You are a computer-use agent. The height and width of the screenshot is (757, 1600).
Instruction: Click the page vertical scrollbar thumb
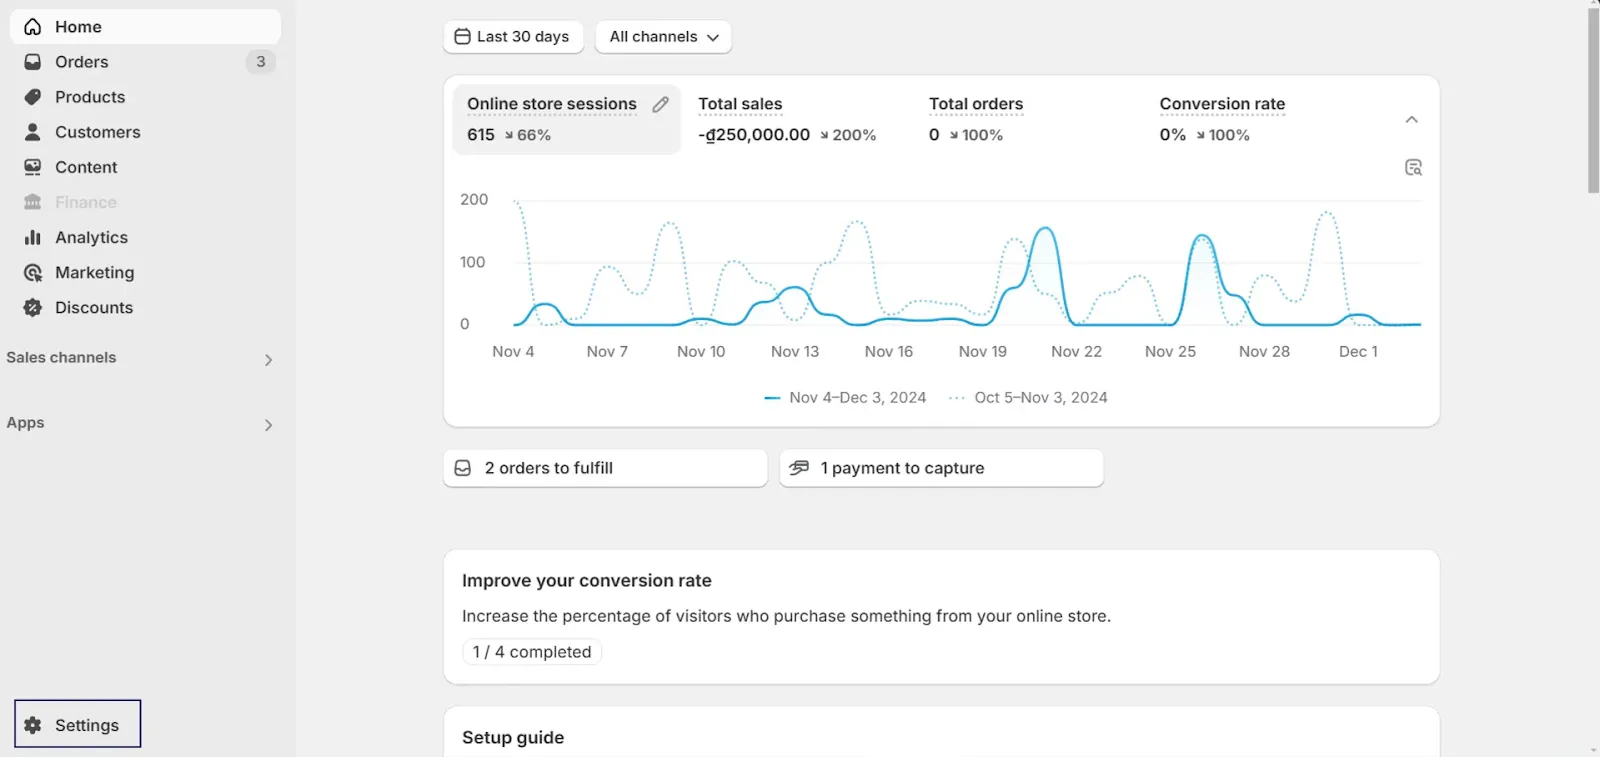(x=1593, y=100)
